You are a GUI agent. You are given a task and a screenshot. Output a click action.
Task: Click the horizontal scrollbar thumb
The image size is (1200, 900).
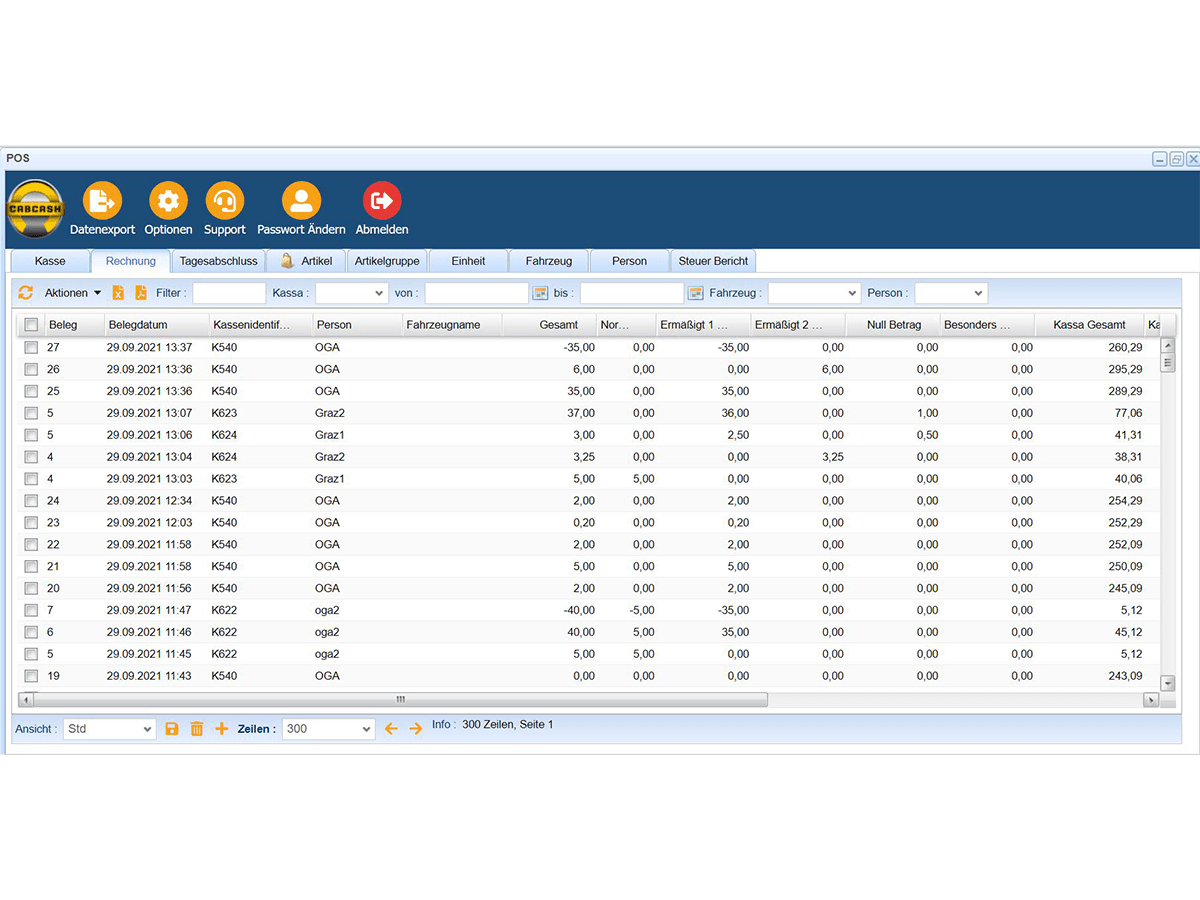tap(400, 700)
